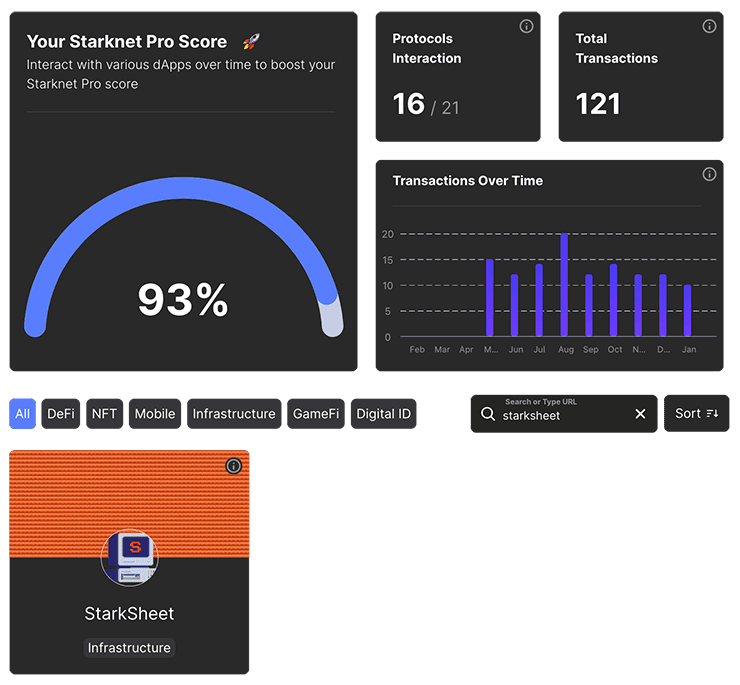Open the Sort dropdown
The image size is (740, 685).
697,414
